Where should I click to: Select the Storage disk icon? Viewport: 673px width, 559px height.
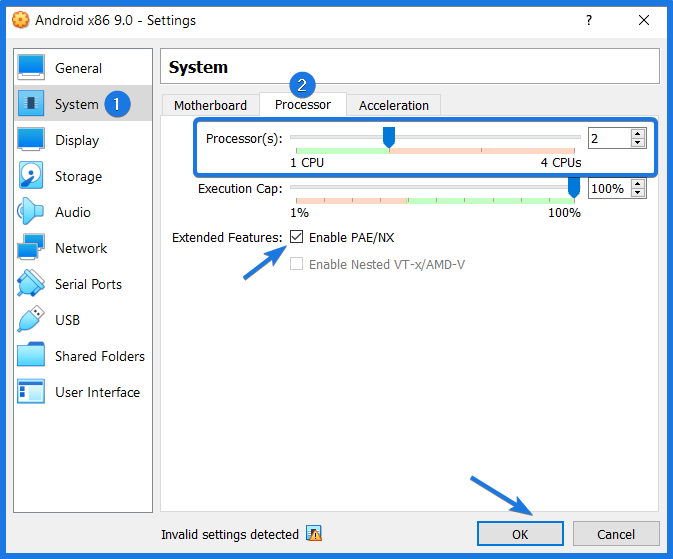click(30, 175)
